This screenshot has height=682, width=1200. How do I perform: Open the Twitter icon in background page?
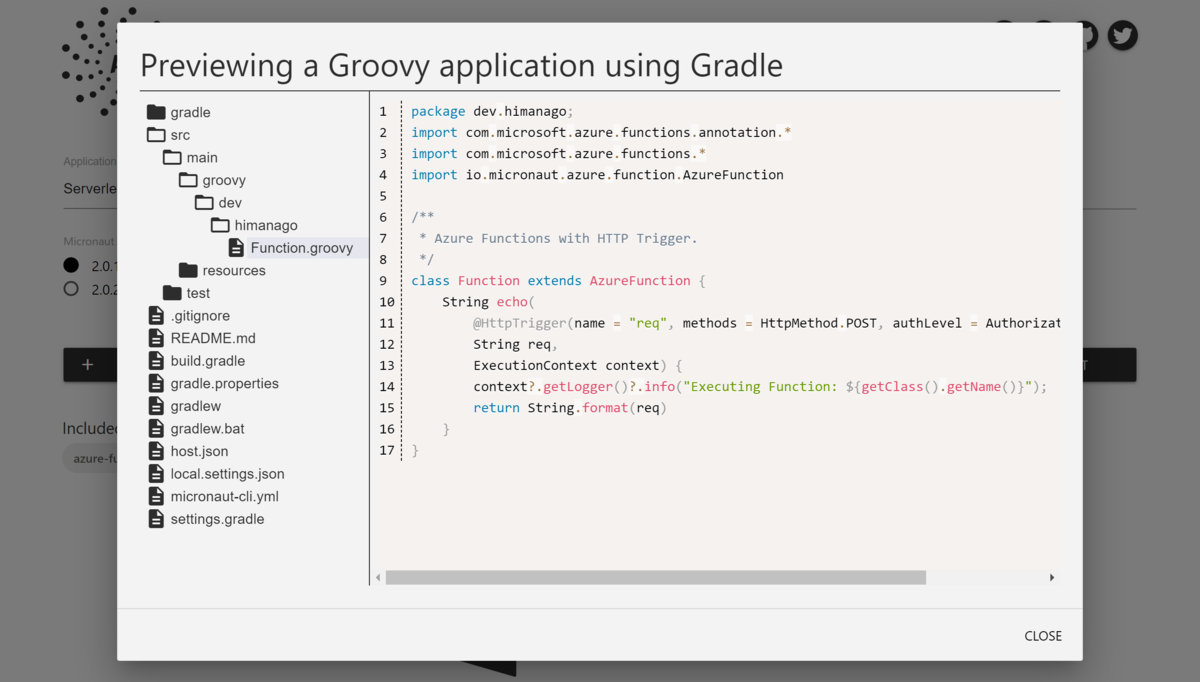pos(1122,36)
